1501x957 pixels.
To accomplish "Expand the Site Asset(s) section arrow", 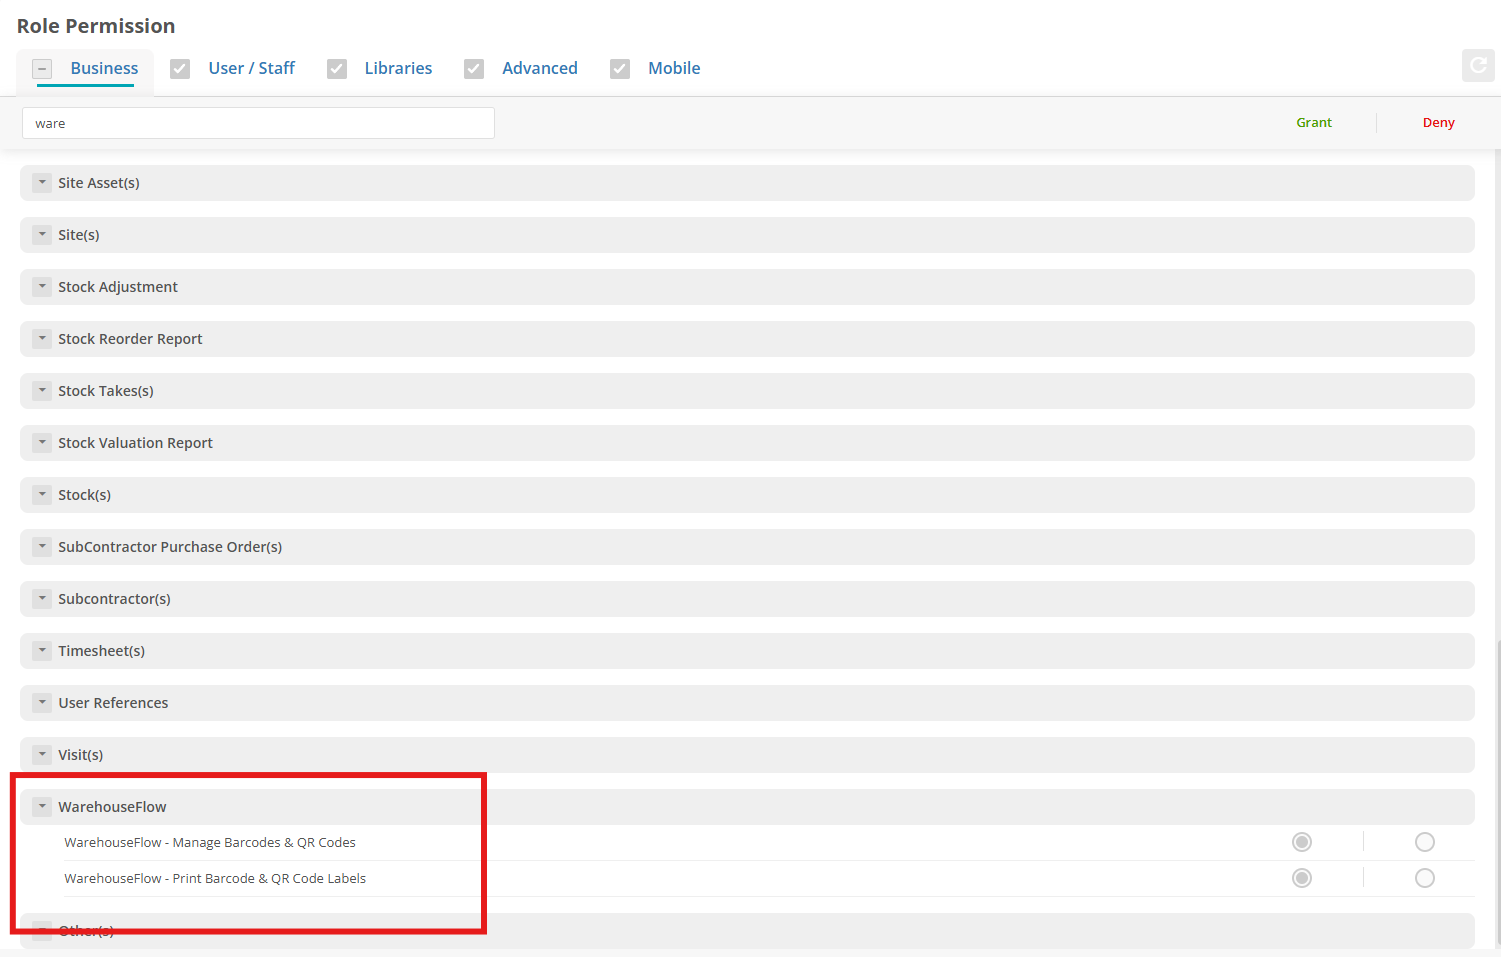I will point(42,183).
